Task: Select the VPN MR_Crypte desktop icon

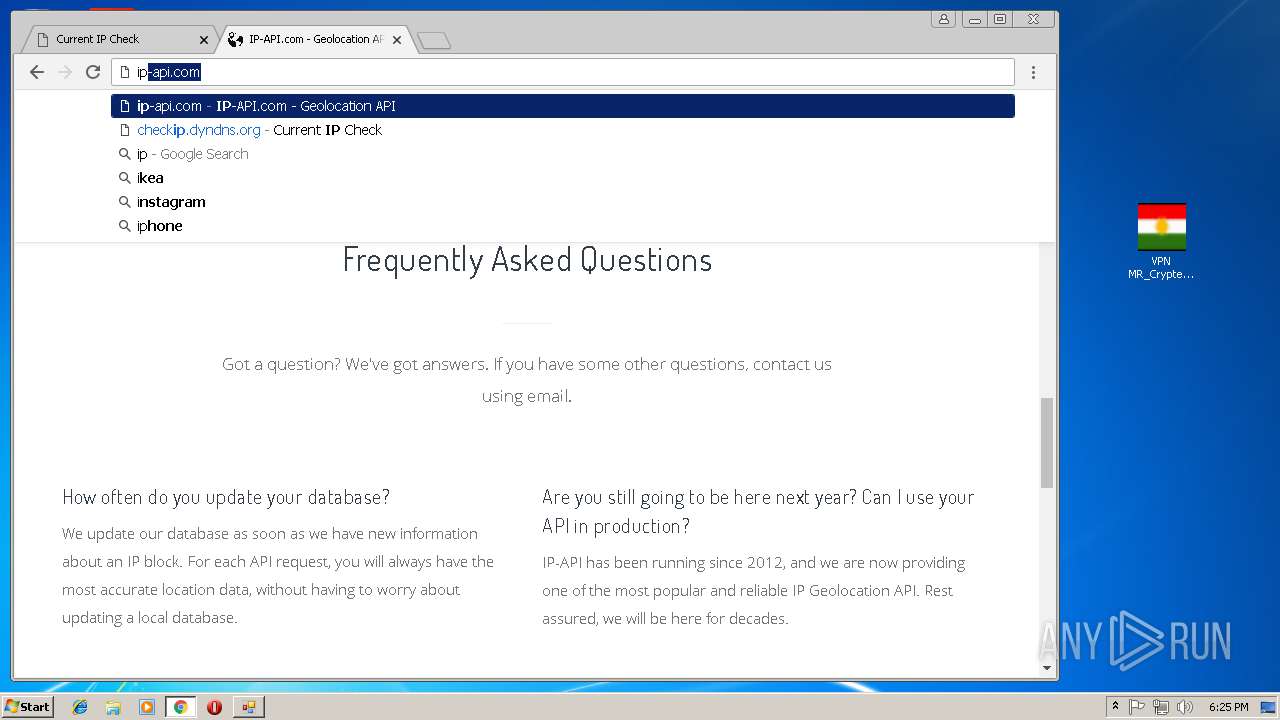Action: pyautogui.click(x=1161, y=241)
